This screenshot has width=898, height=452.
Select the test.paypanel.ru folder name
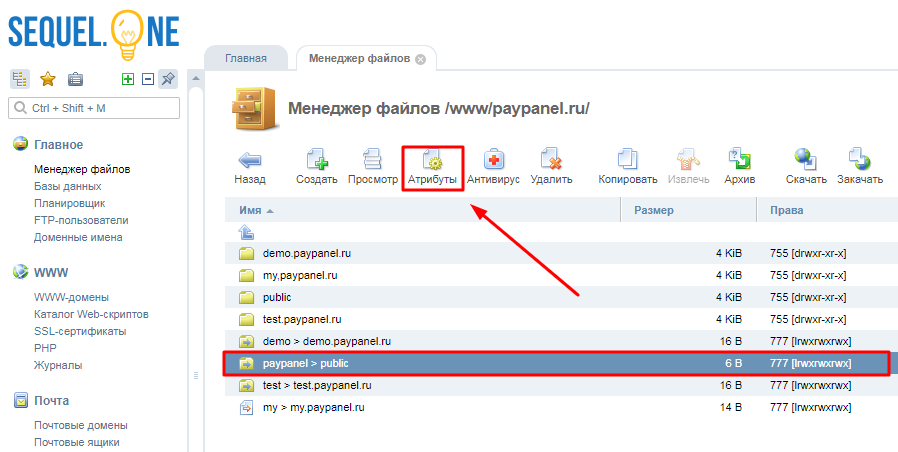point(302,319)
